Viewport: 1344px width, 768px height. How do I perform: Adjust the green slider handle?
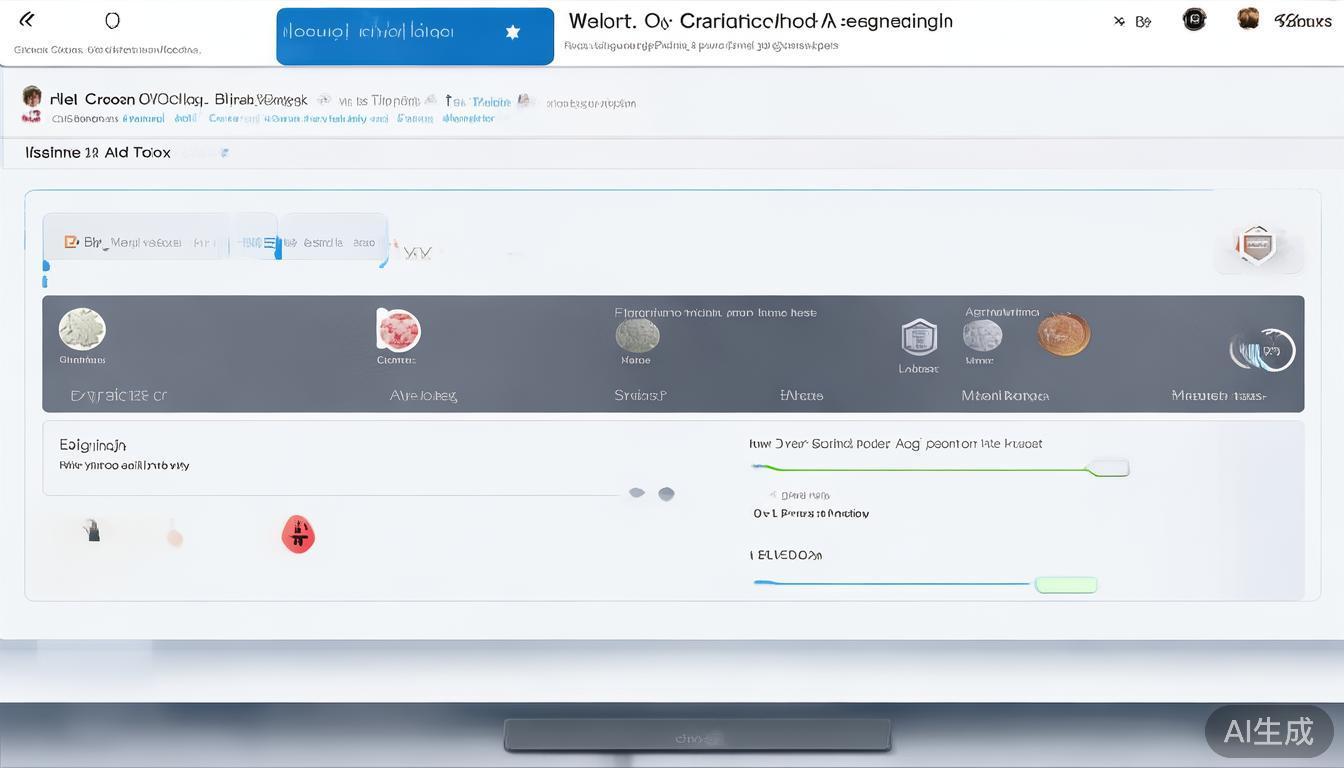1108,468
